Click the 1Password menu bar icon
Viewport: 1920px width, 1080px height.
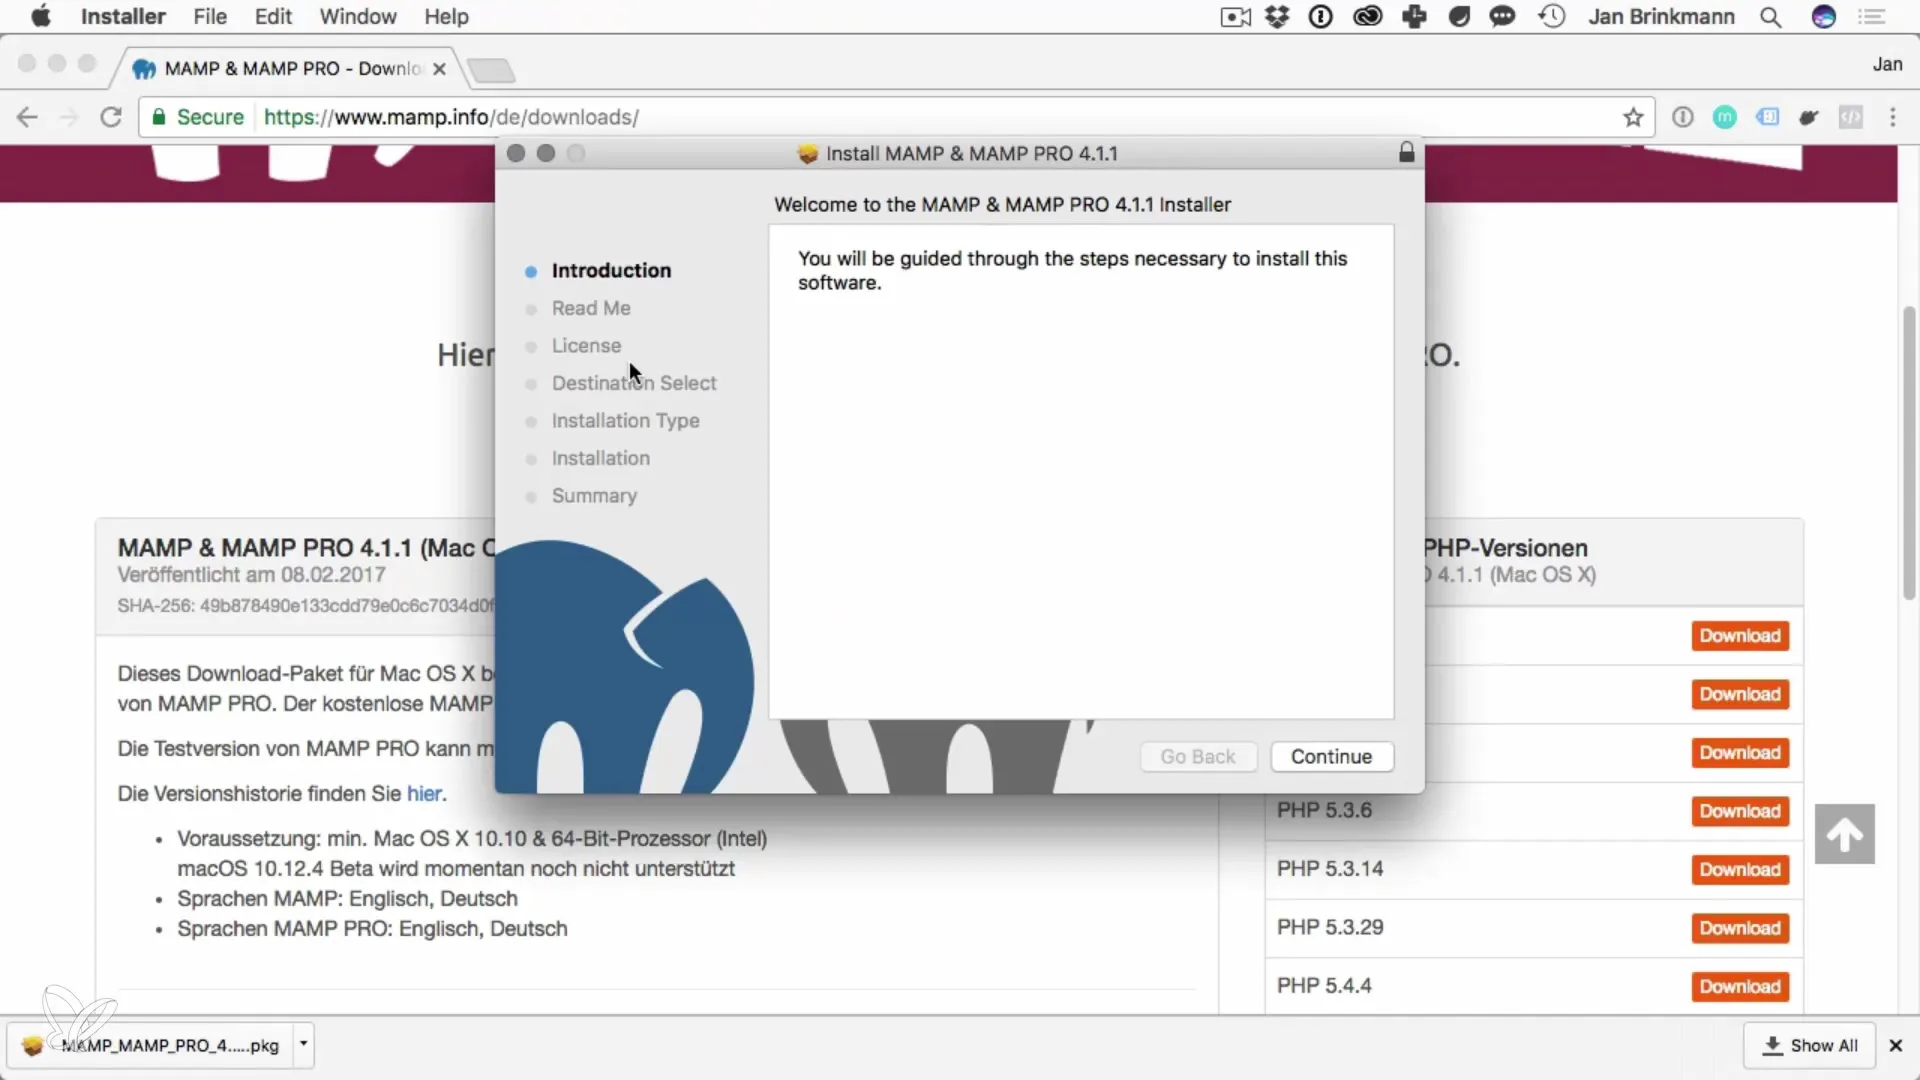pos(1321,16)
